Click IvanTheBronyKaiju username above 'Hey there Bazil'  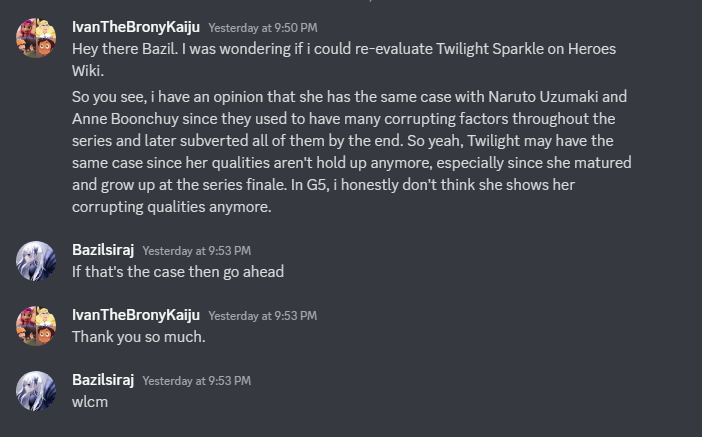(x=136, y=25)
